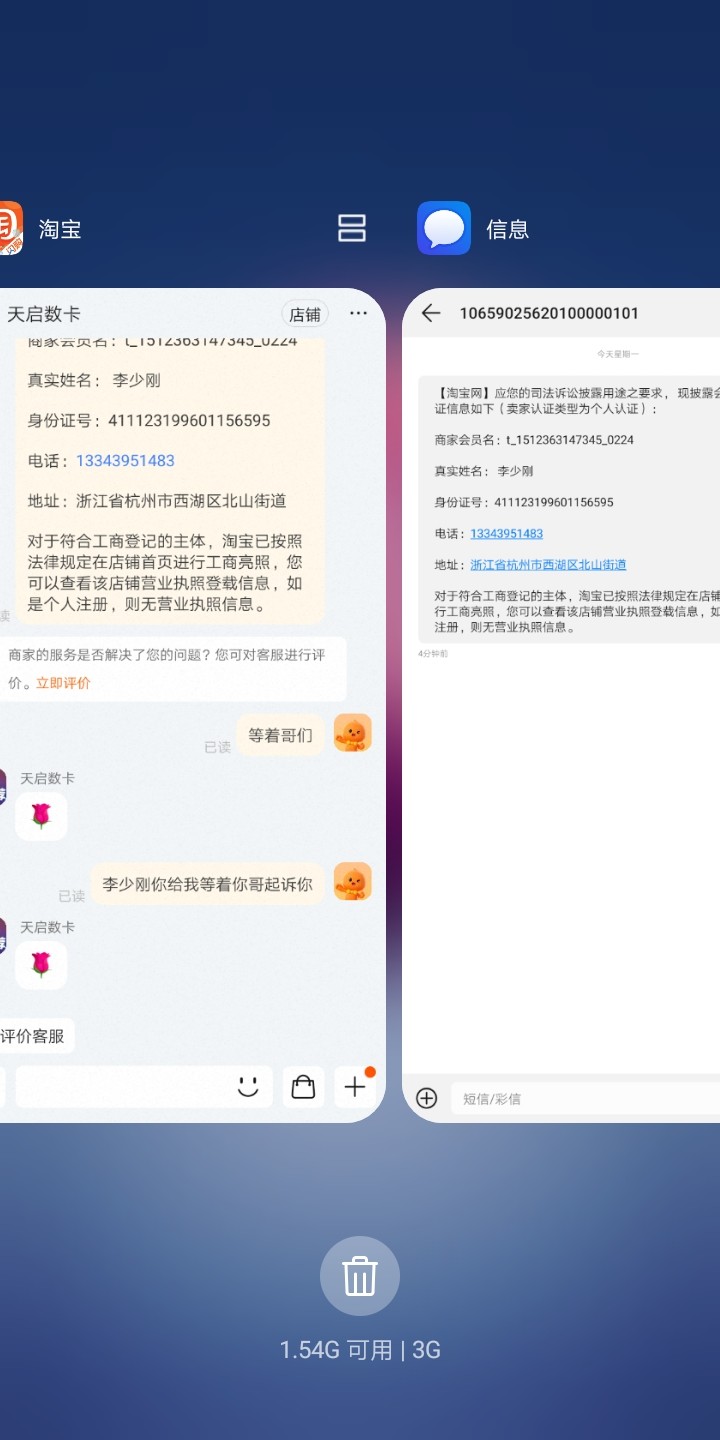Tap the 商家会员名 line in Messages

coord(534,440)
